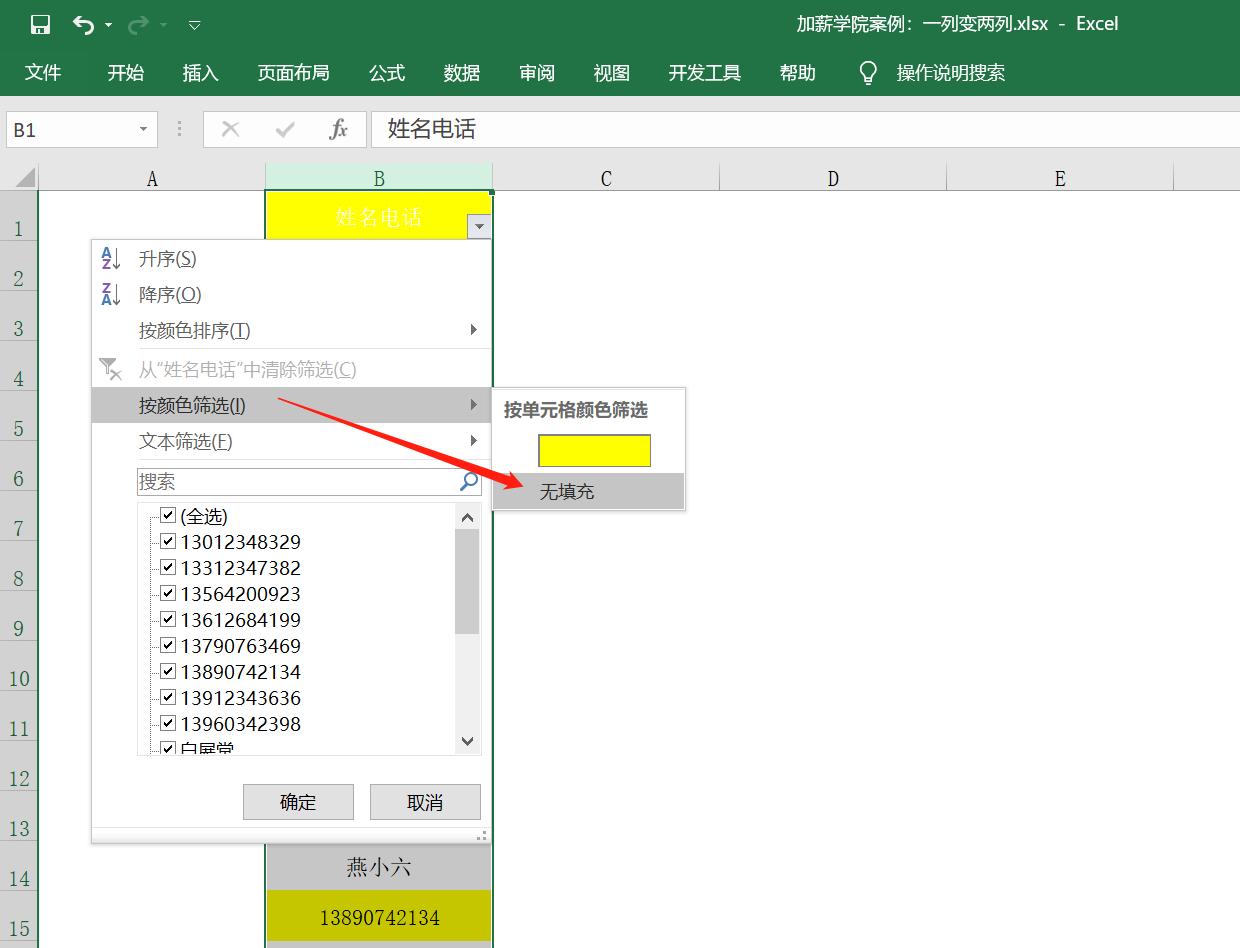Click the search magnifier icon in filter box

point(466,482)
